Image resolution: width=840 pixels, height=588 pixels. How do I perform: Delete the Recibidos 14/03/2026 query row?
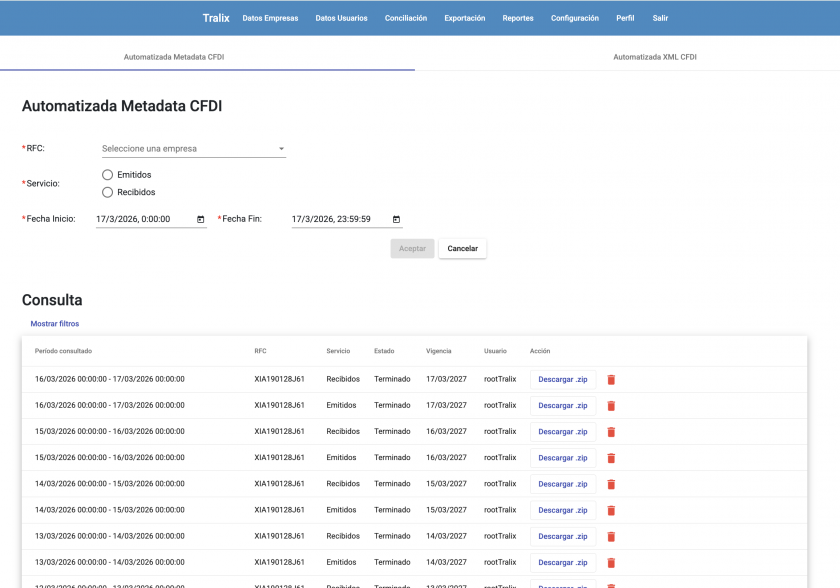[x=611, y=484]
